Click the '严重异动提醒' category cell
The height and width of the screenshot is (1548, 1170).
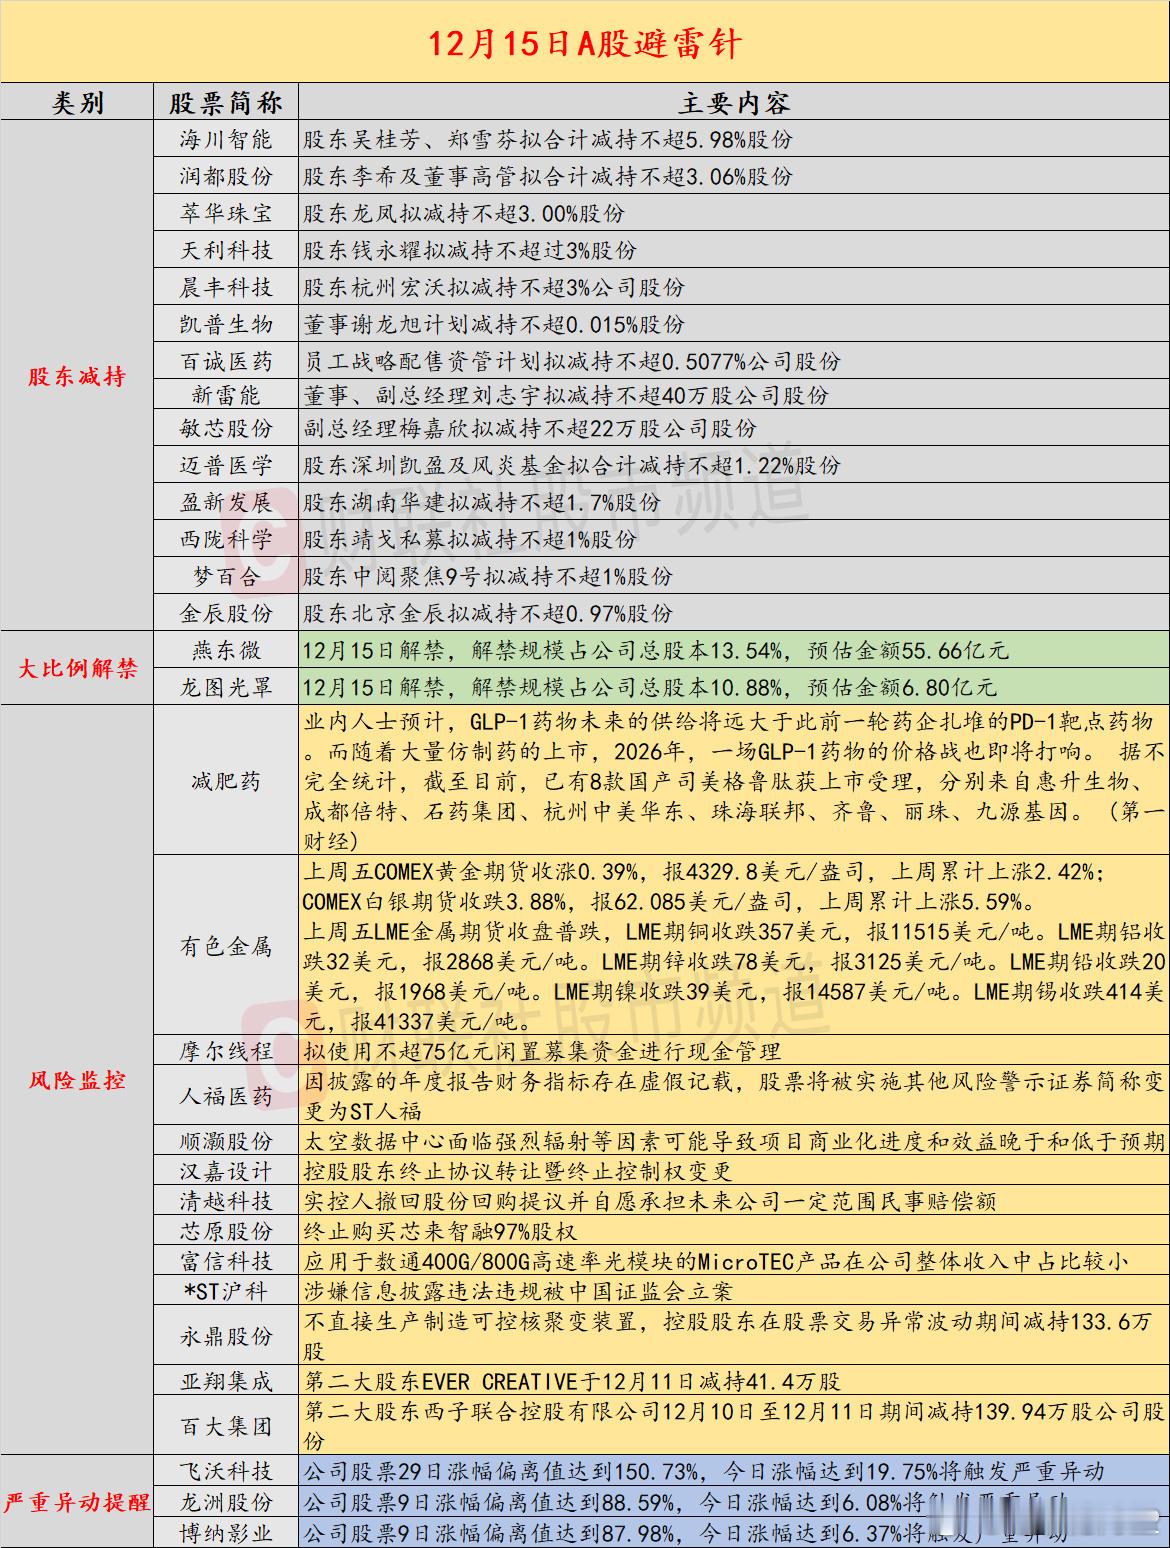point(78,1502)
